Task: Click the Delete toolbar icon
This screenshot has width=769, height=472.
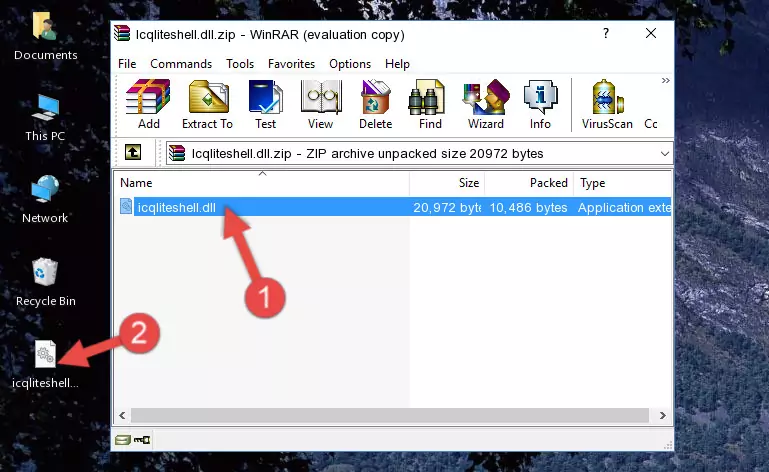Action: click(x=375, y=105)
